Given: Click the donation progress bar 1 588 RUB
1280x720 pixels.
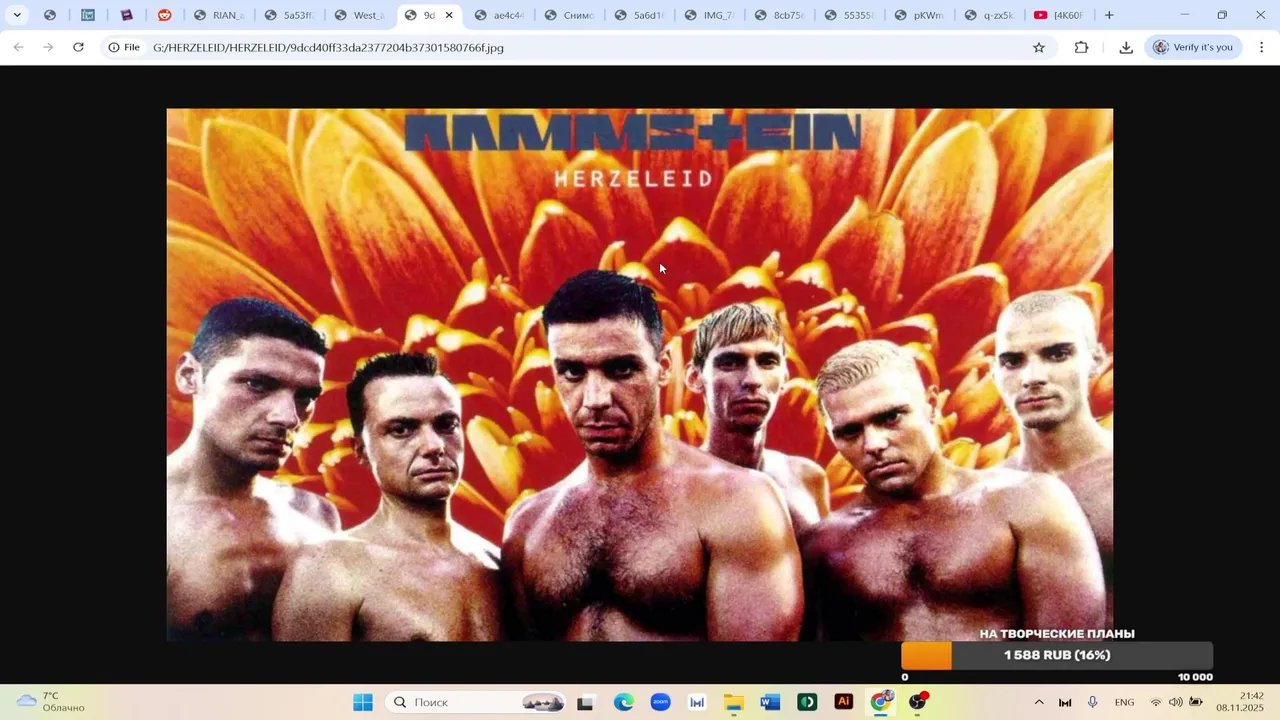Looking at the screenshot, I should coord(1057,655).
